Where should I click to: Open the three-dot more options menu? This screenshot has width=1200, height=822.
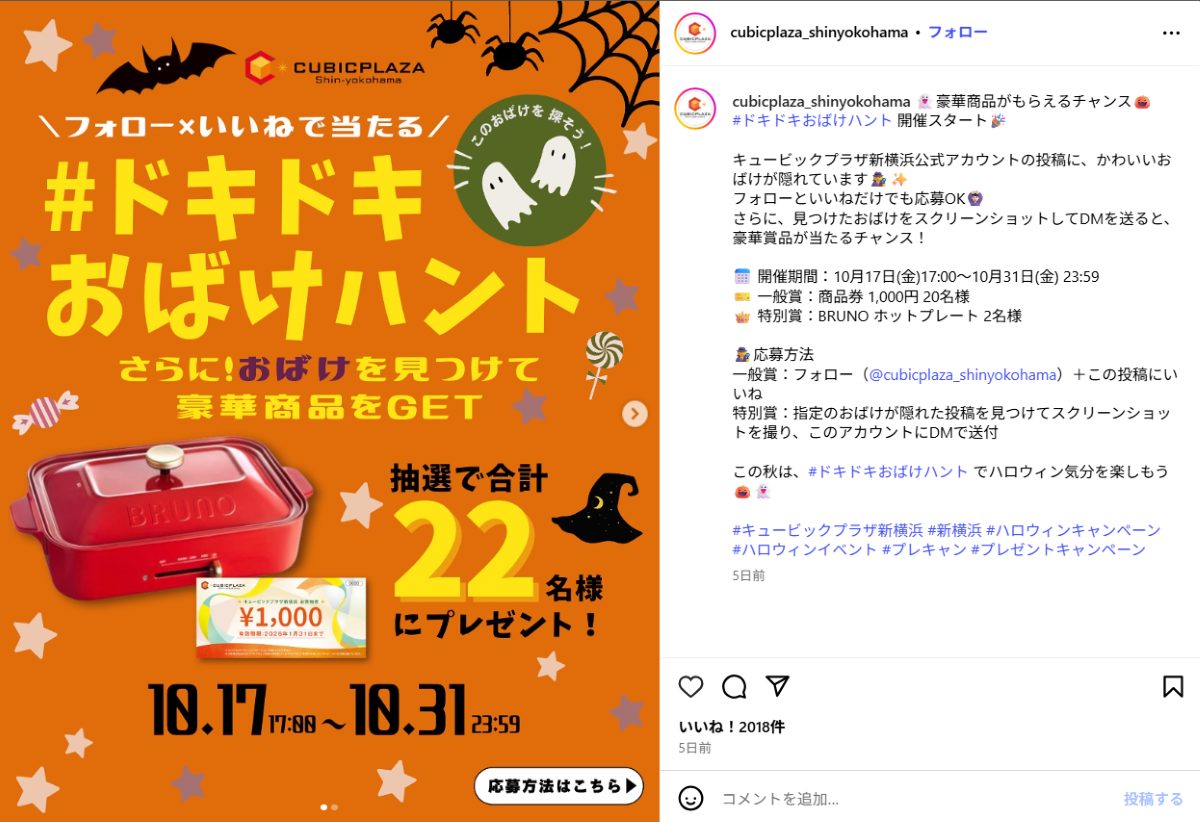click(x=1171, y=33)
